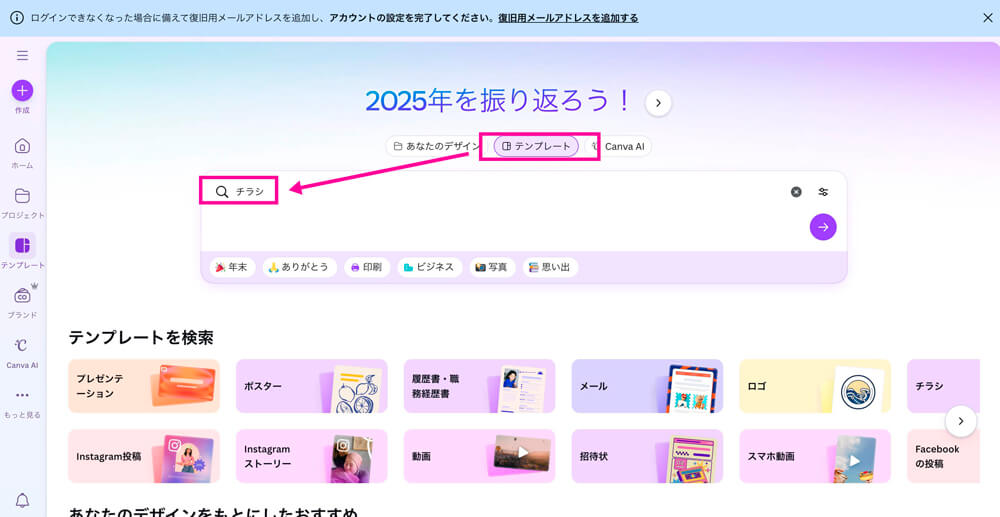Image resolution: width=1000 pixels, height=517 pixels.
Task: Click the 復旧用メールアドレスを追加する link
Action: (567, 18)
